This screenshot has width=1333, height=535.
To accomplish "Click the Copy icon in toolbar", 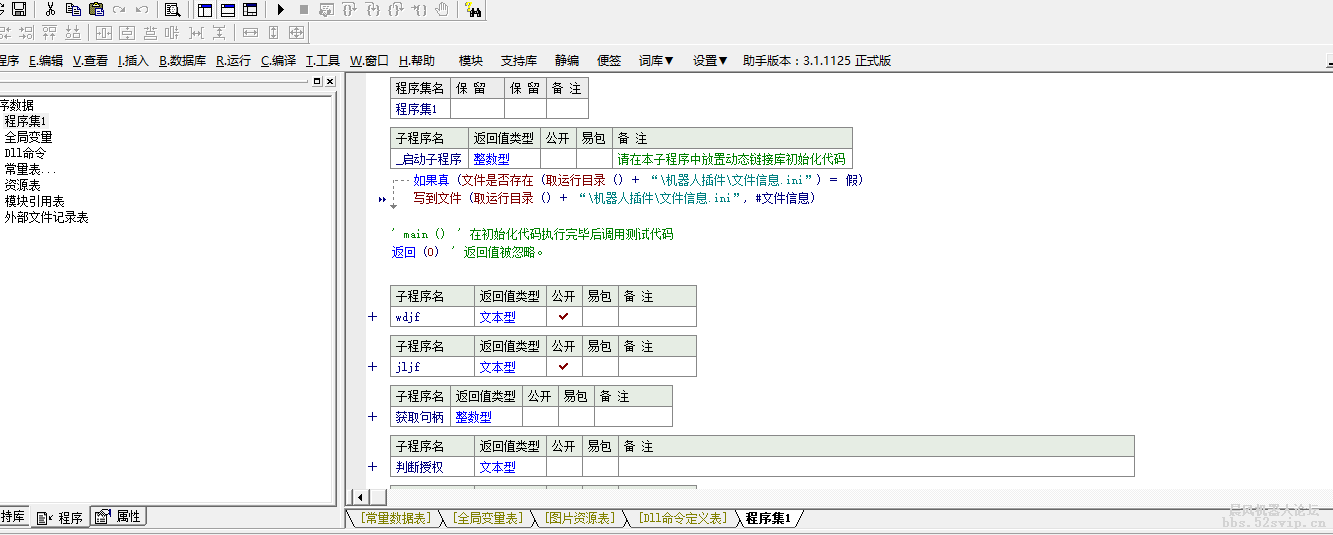I will tap(73, 9).
